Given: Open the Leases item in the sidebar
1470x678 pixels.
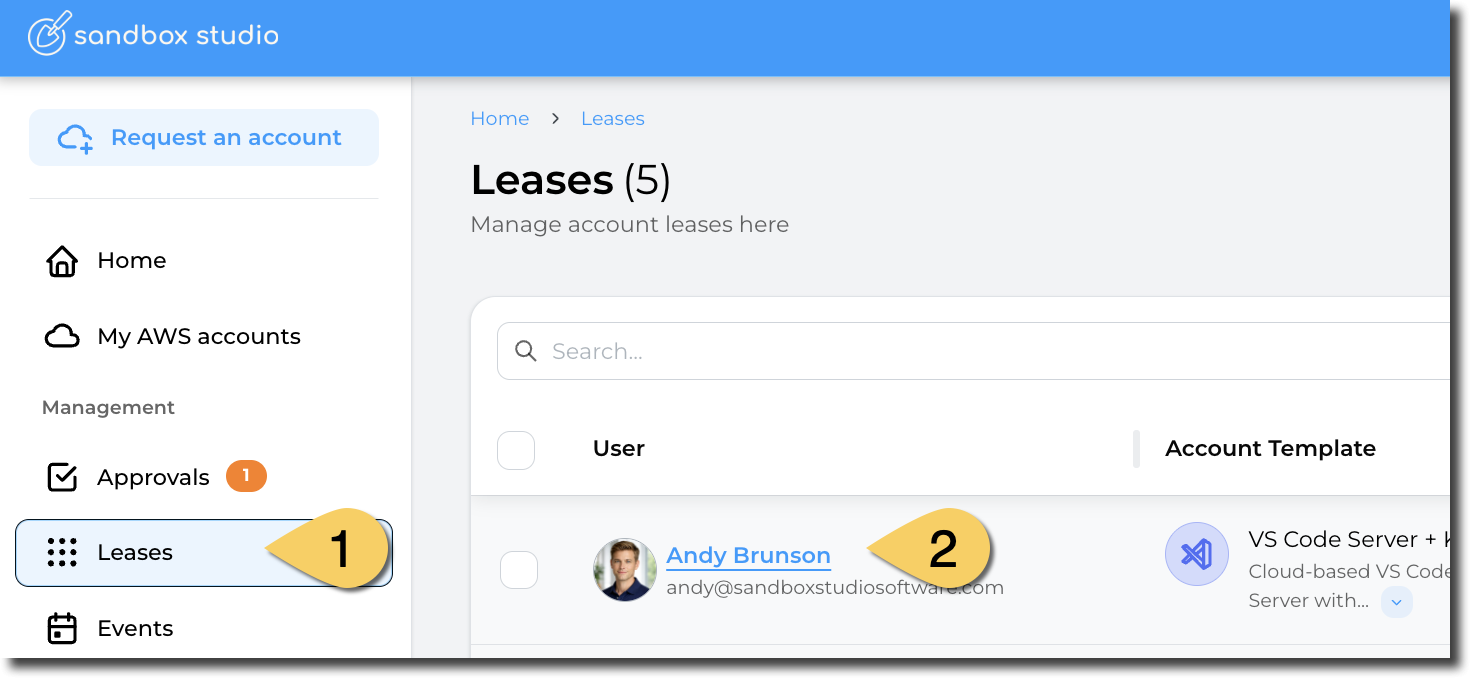Looking at the screenshot, I should pyautogui.click(x=135, y=553).
